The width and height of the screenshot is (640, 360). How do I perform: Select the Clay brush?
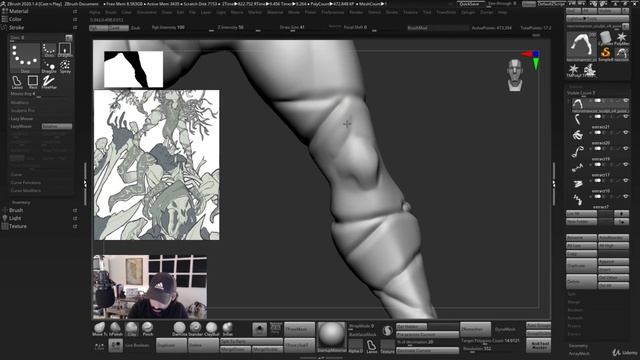pyautogui.click(x=131, y=329)
